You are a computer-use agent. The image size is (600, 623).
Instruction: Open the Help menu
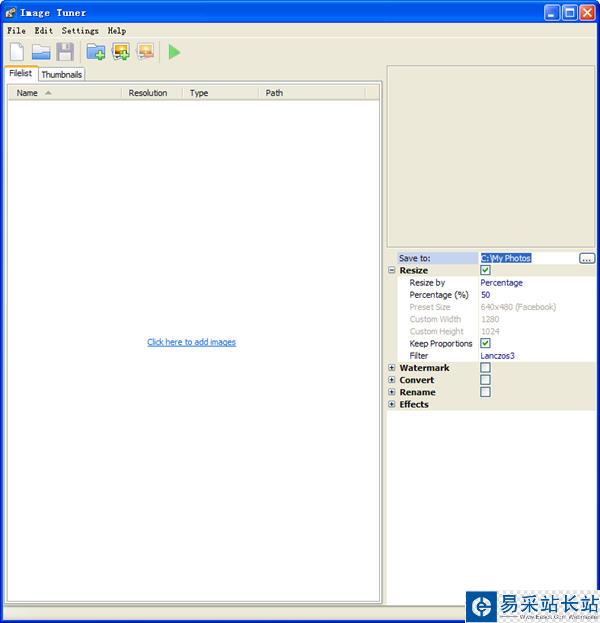click(x=117, y=31)
